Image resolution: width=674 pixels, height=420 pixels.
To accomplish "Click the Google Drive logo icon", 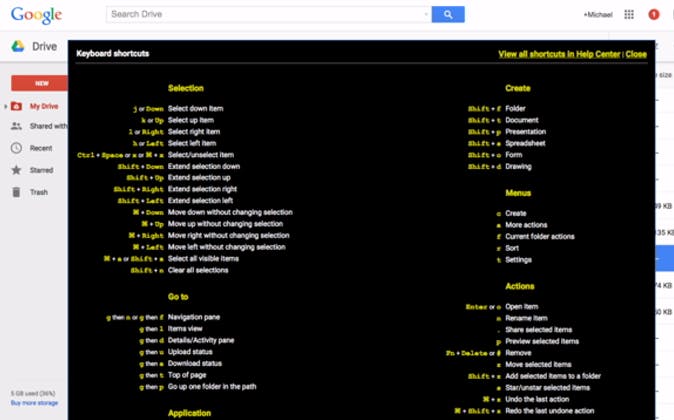I will 18,46.
